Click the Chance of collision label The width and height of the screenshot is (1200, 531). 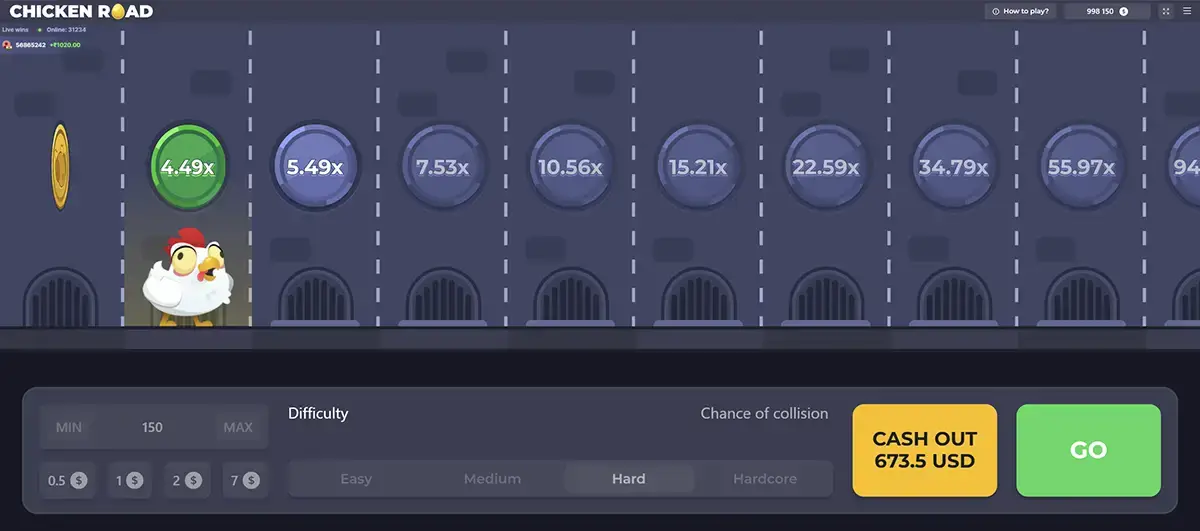764,413
